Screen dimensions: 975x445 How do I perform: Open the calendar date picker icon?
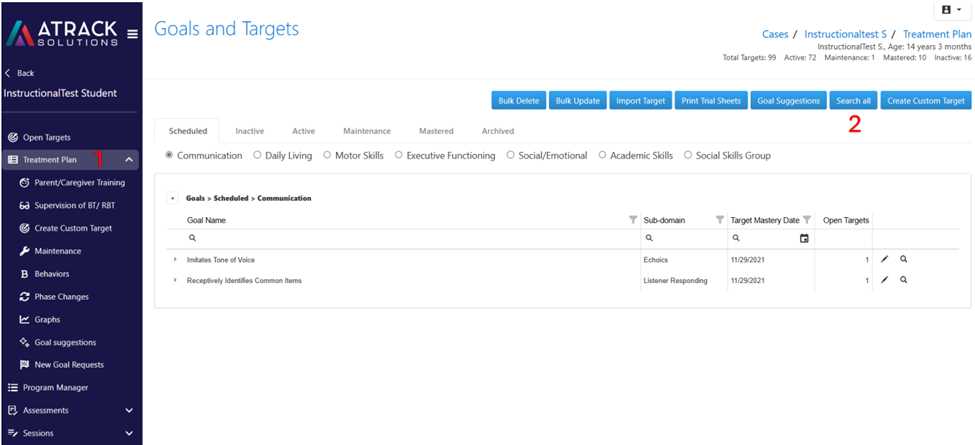pyautogui.click(x=805, y=238)
